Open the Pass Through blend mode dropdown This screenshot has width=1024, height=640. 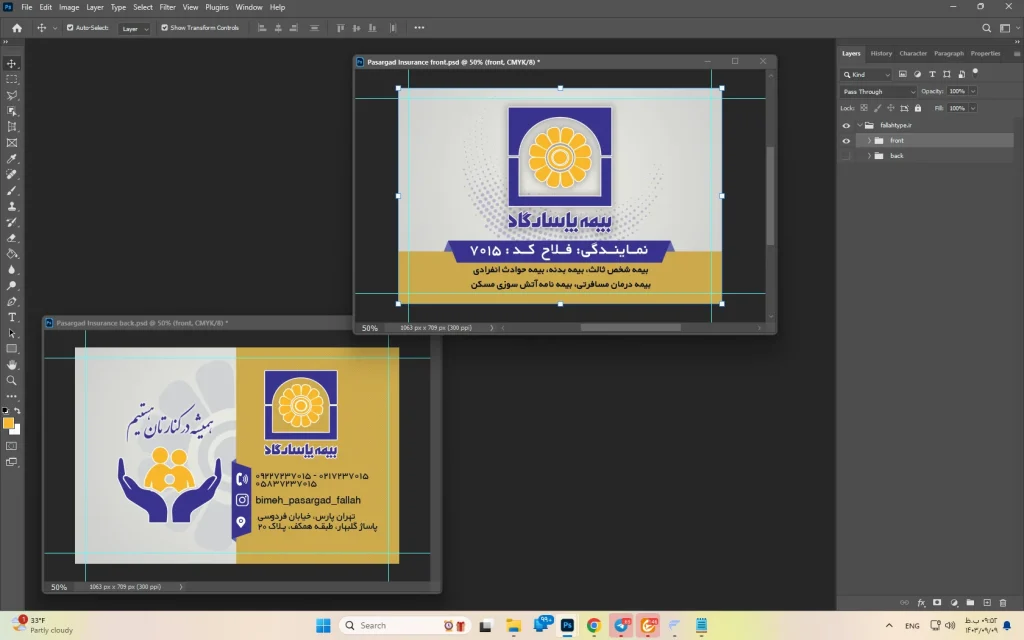tap(878, 91)
